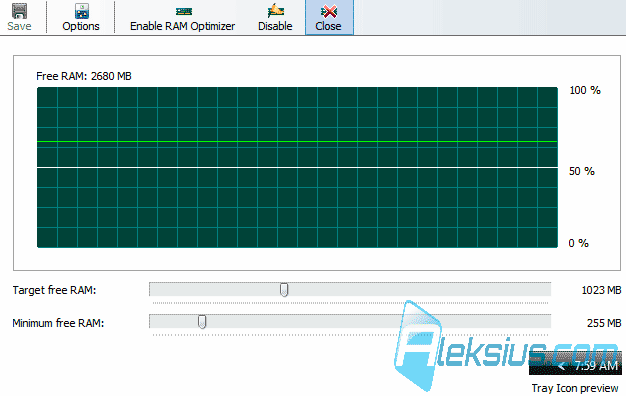
Task: Click the 7:59 AM tray clock preview
Action: tap(596, 366)
